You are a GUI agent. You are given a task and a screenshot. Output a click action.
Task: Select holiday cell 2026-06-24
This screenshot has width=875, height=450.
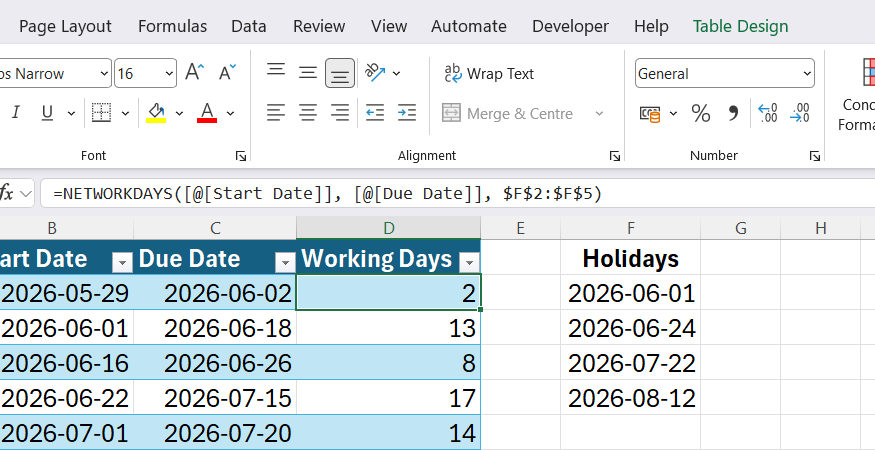coord(631,328)
